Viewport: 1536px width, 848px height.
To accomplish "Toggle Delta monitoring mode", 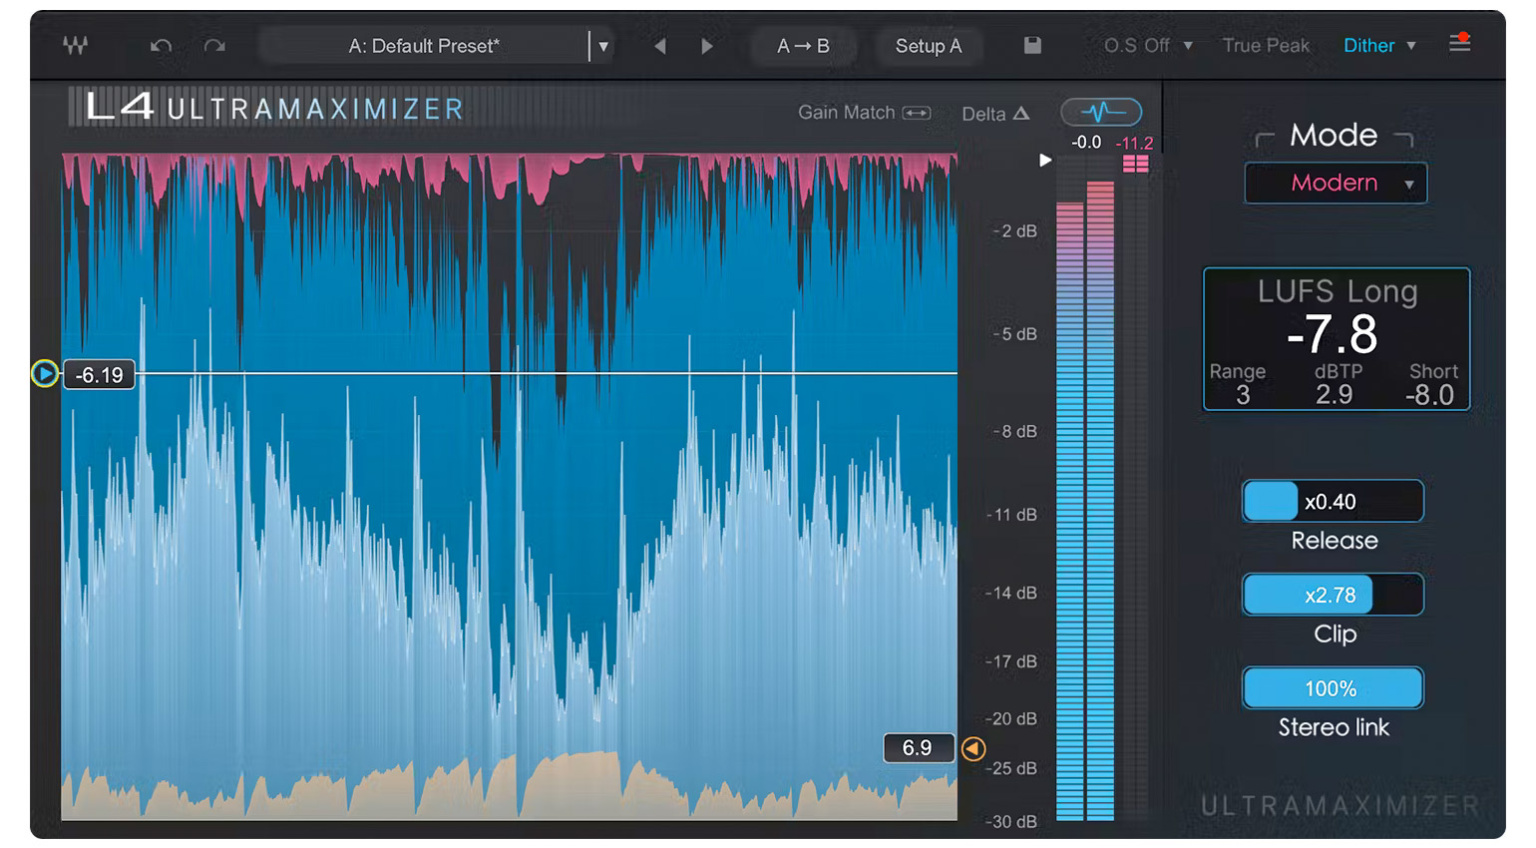I will tap(995, 114).
